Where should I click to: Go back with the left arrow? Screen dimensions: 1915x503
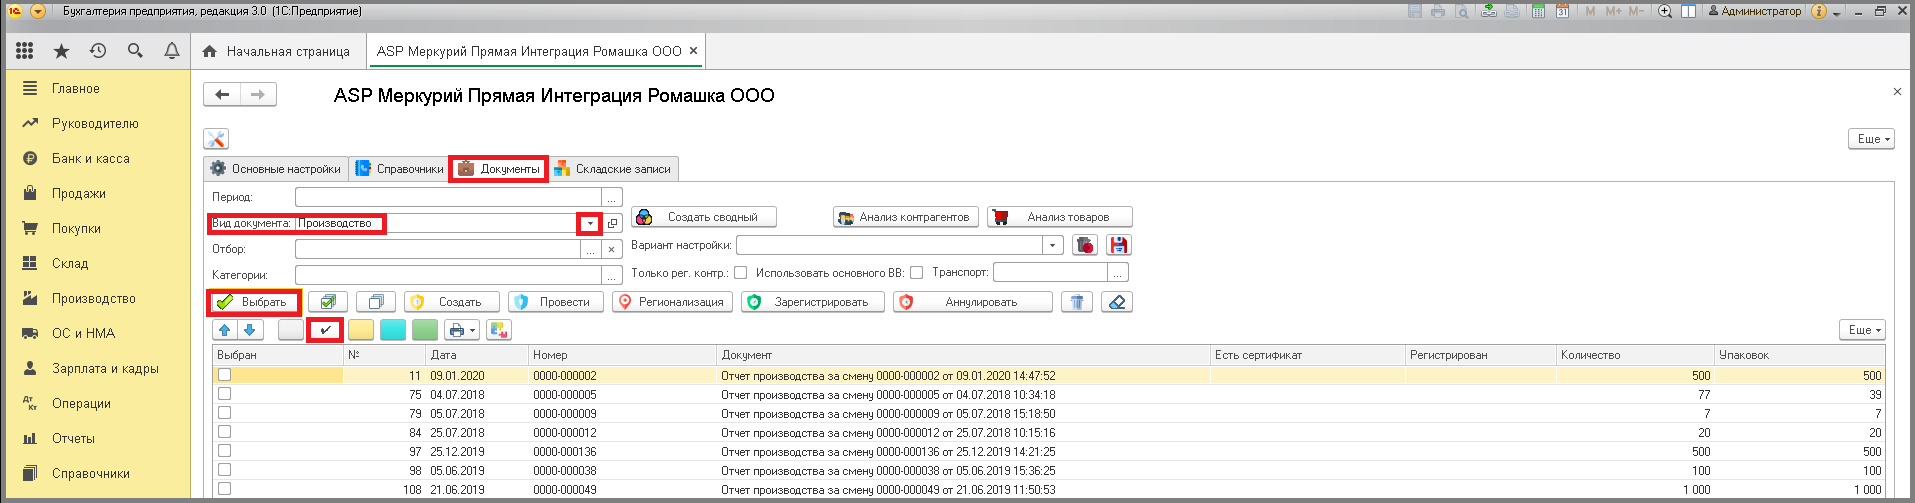(222, 95)
